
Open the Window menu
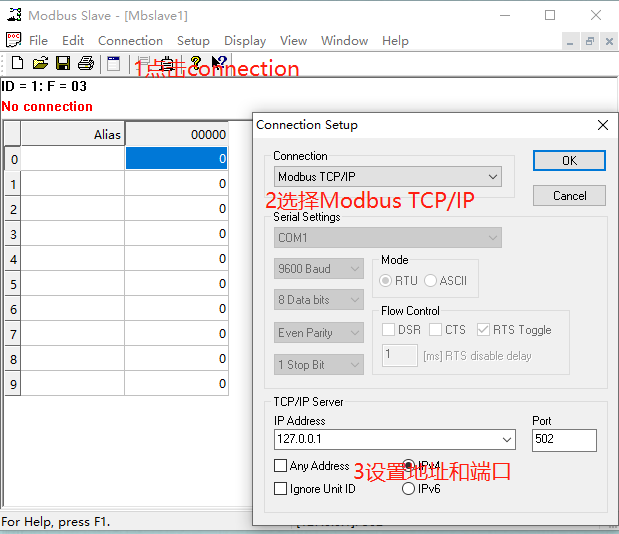(344, 41)
